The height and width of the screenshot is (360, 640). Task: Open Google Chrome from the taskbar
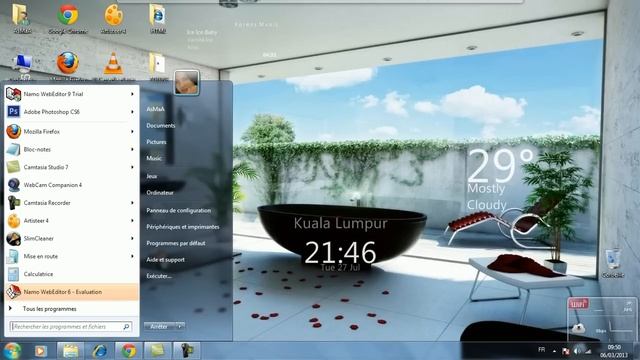[129, 351]
